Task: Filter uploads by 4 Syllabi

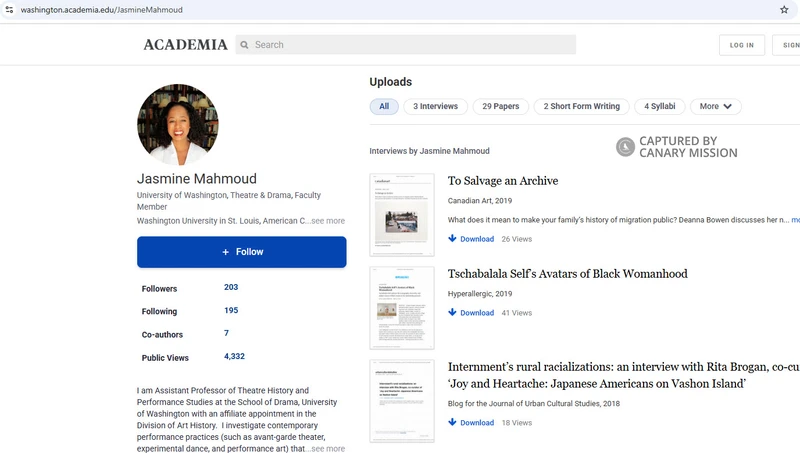Action: tap(659, 106)
